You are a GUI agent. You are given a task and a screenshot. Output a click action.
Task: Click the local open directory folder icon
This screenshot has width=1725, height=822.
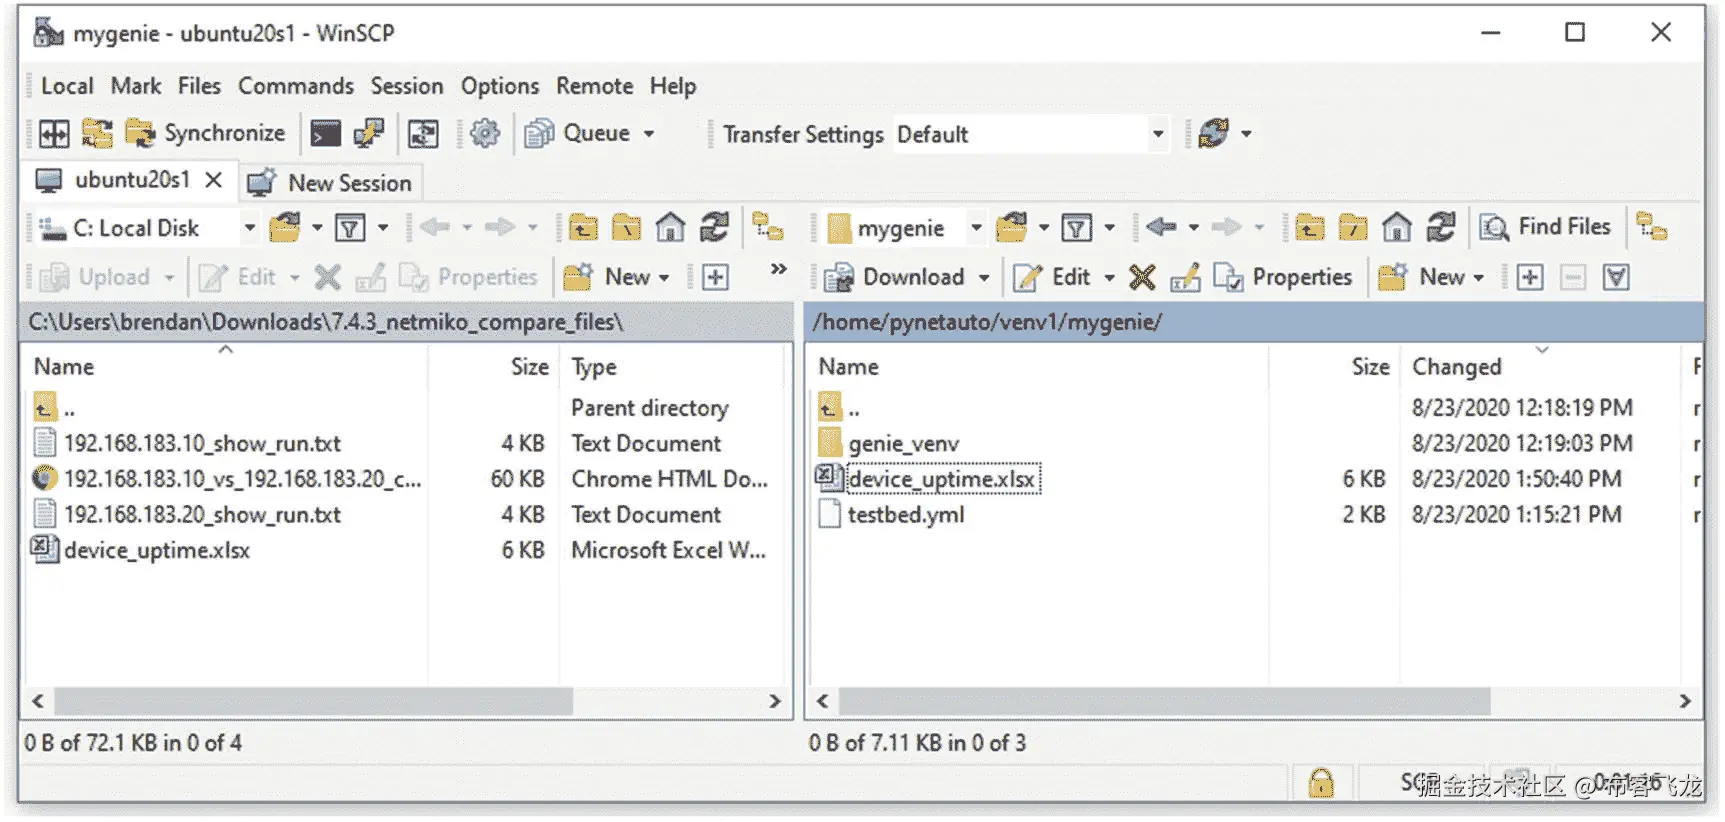285,228
